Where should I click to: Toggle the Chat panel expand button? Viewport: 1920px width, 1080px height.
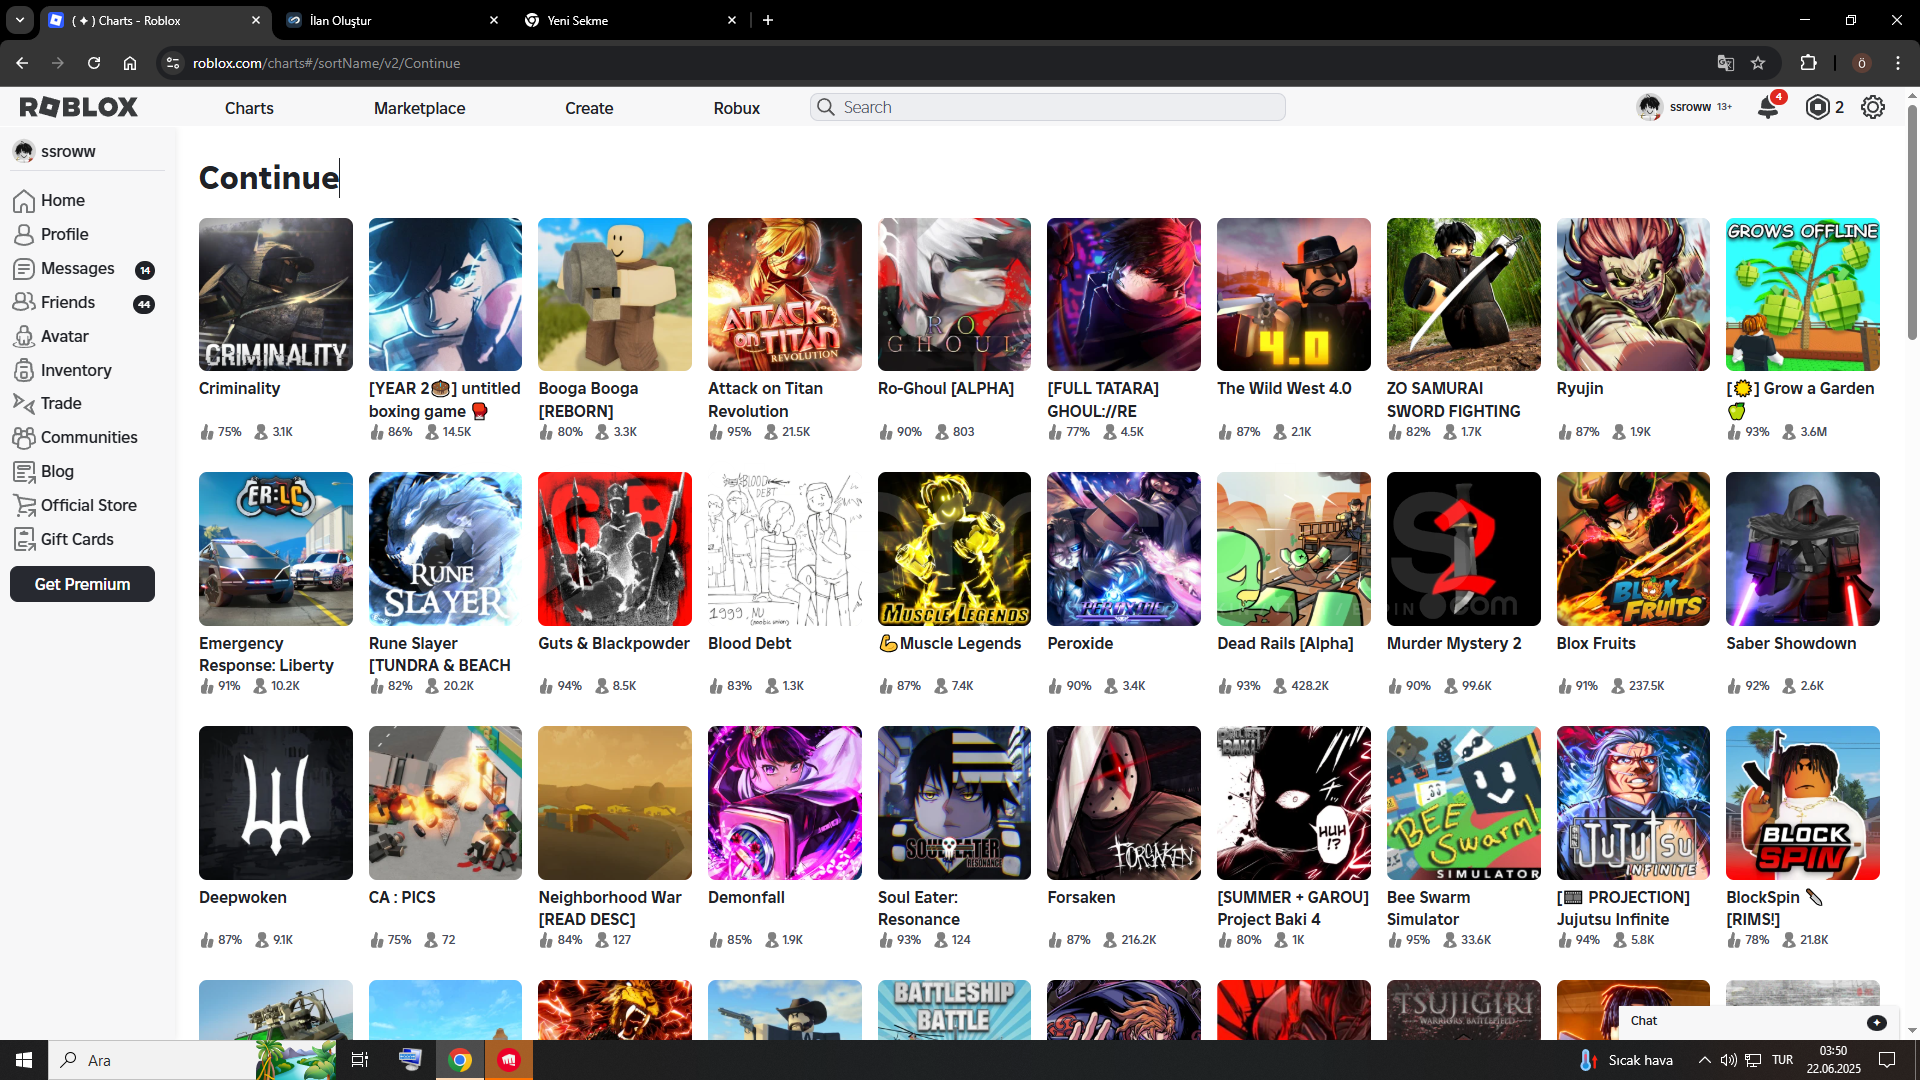point(1877,1022)
